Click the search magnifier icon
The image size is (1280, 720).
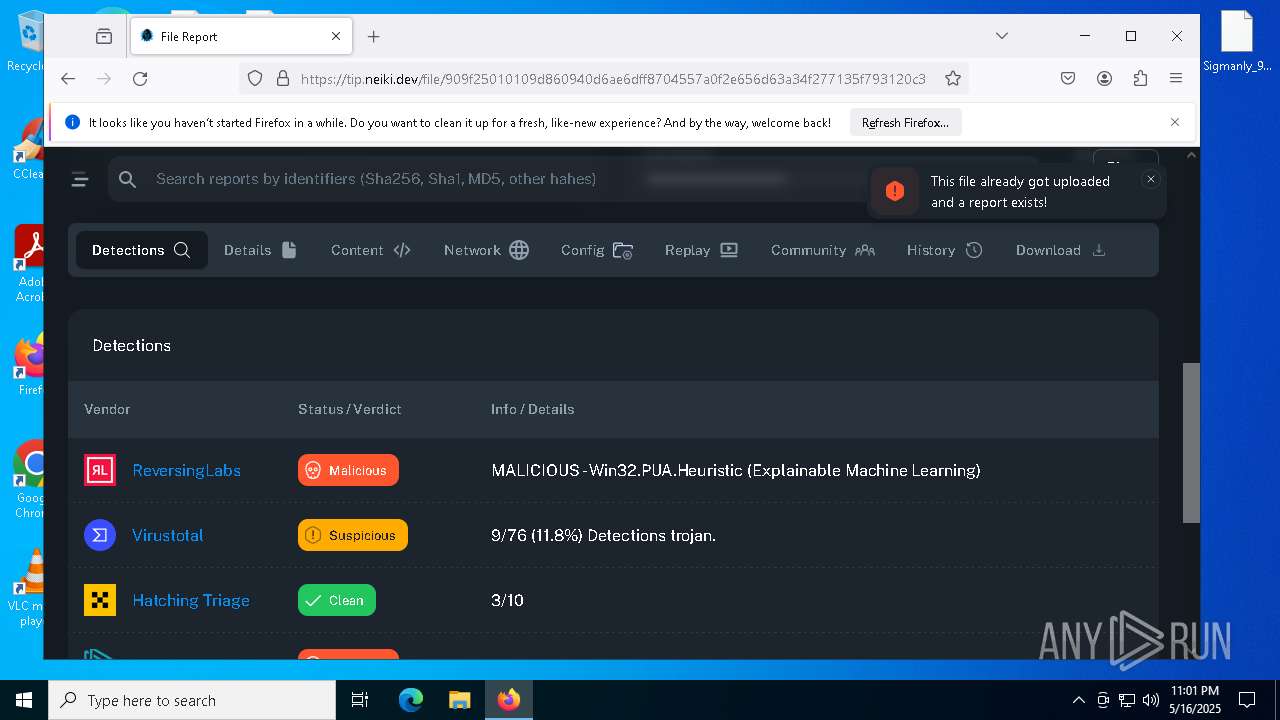tap(127, 179)
